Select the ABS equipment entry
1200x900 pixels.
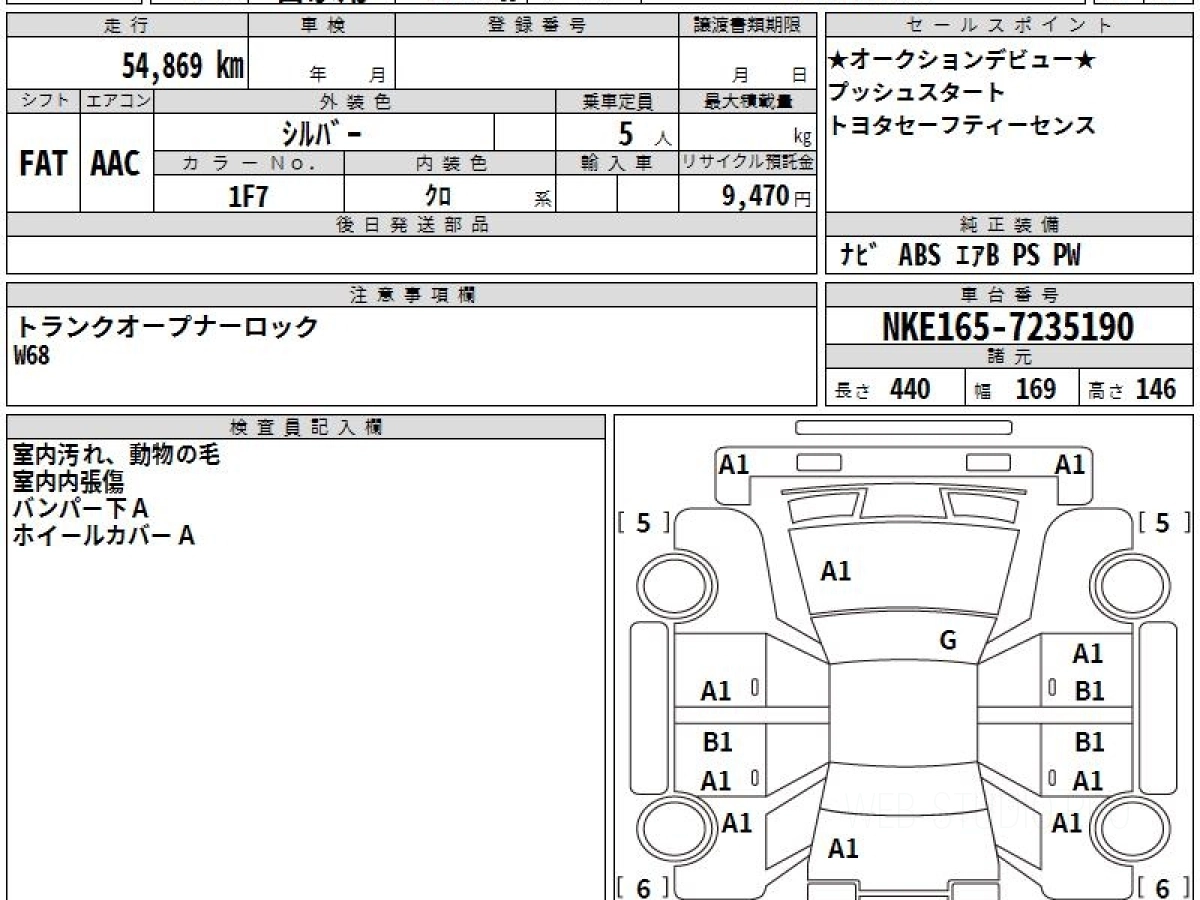(x=919, y=255)
